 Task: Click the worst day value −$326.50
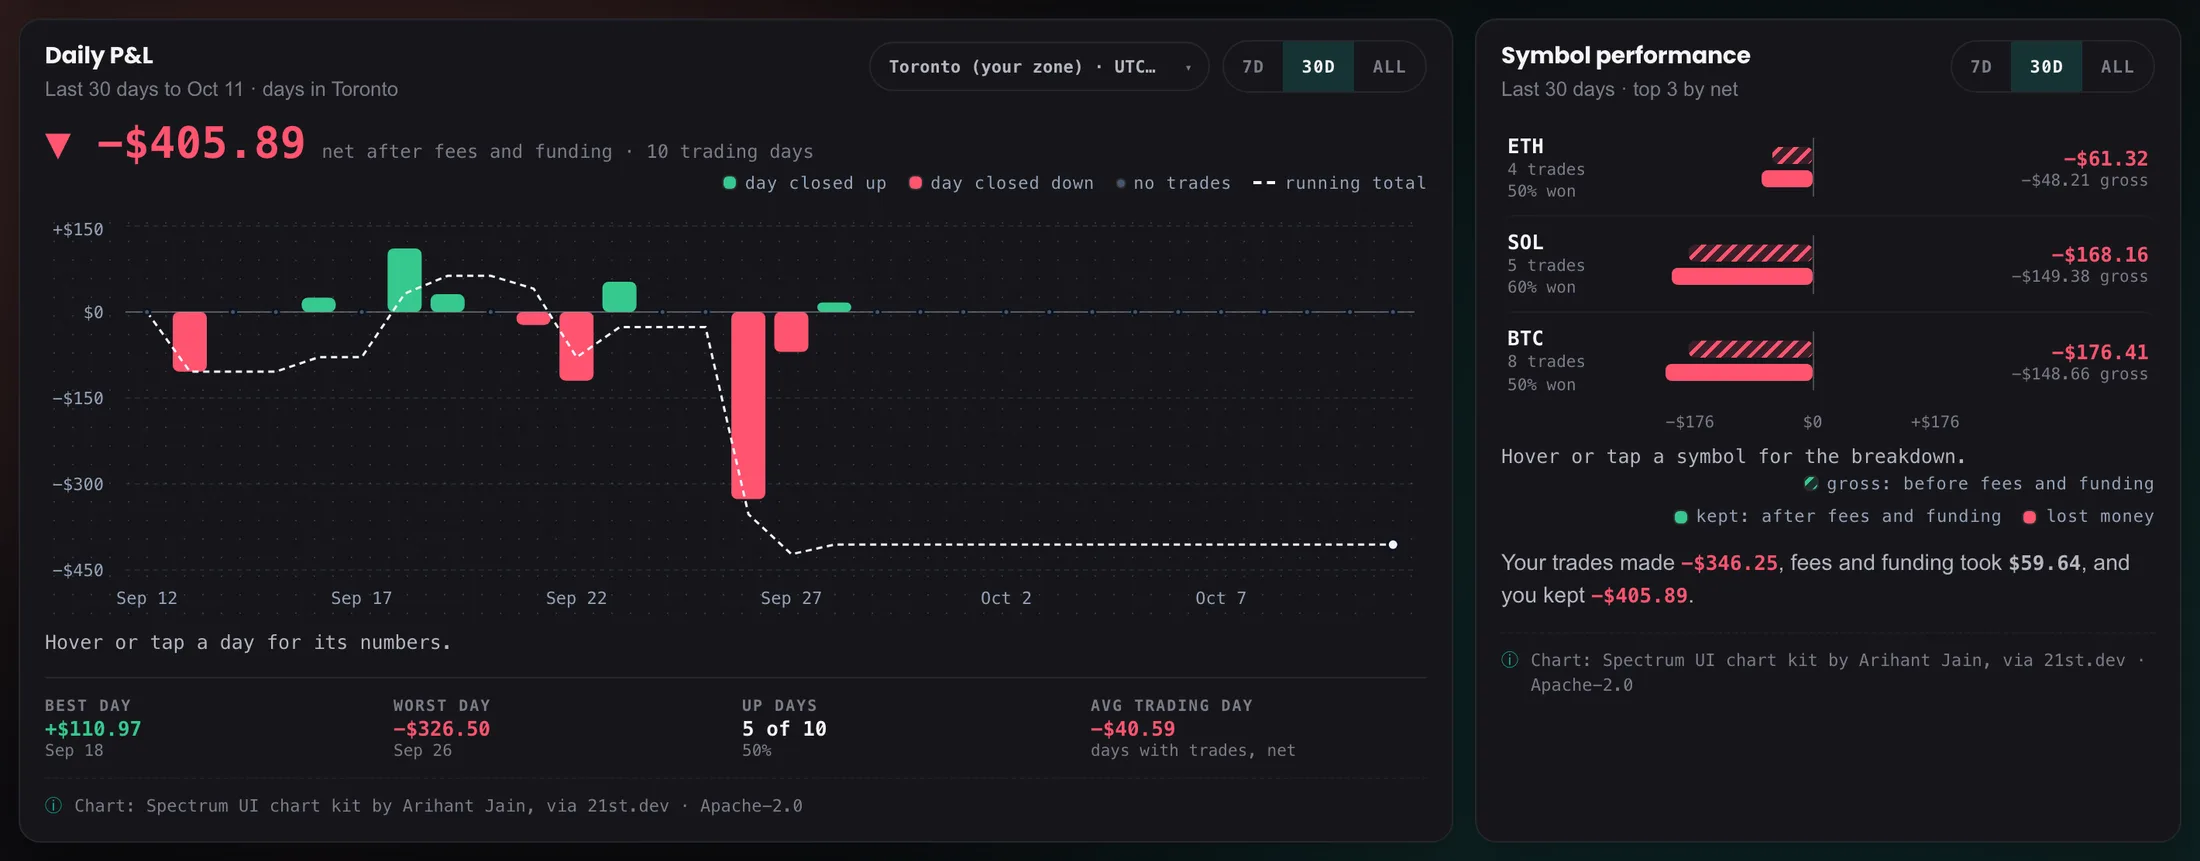[442, 729]
